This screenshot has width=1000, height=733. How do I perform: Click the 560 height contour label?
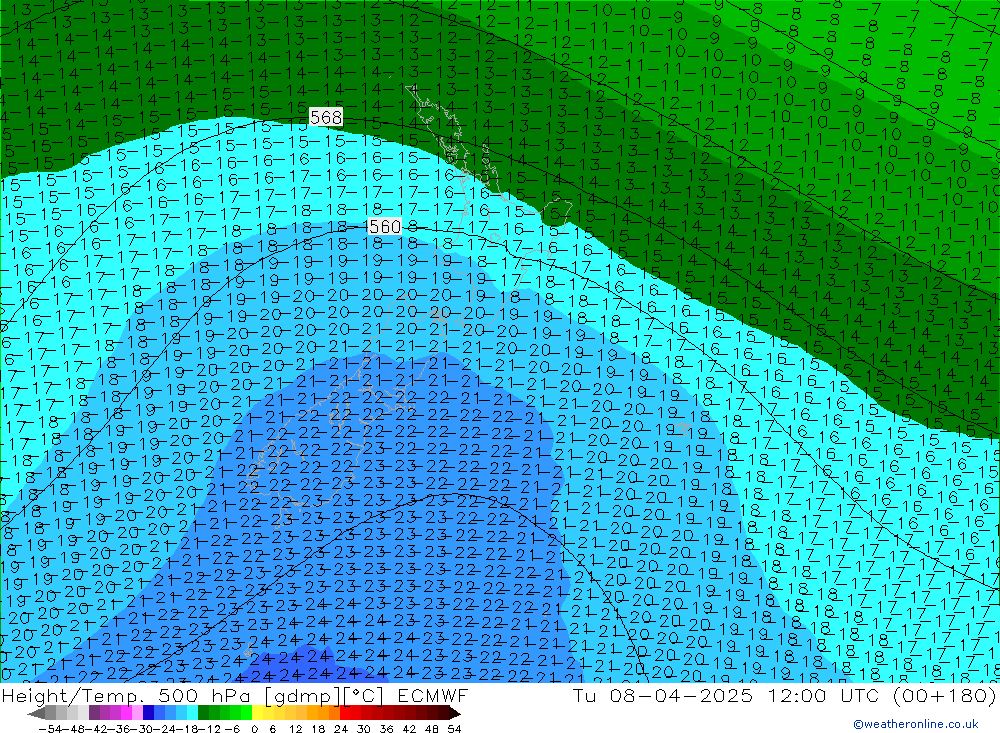click(x=385, y=226)
